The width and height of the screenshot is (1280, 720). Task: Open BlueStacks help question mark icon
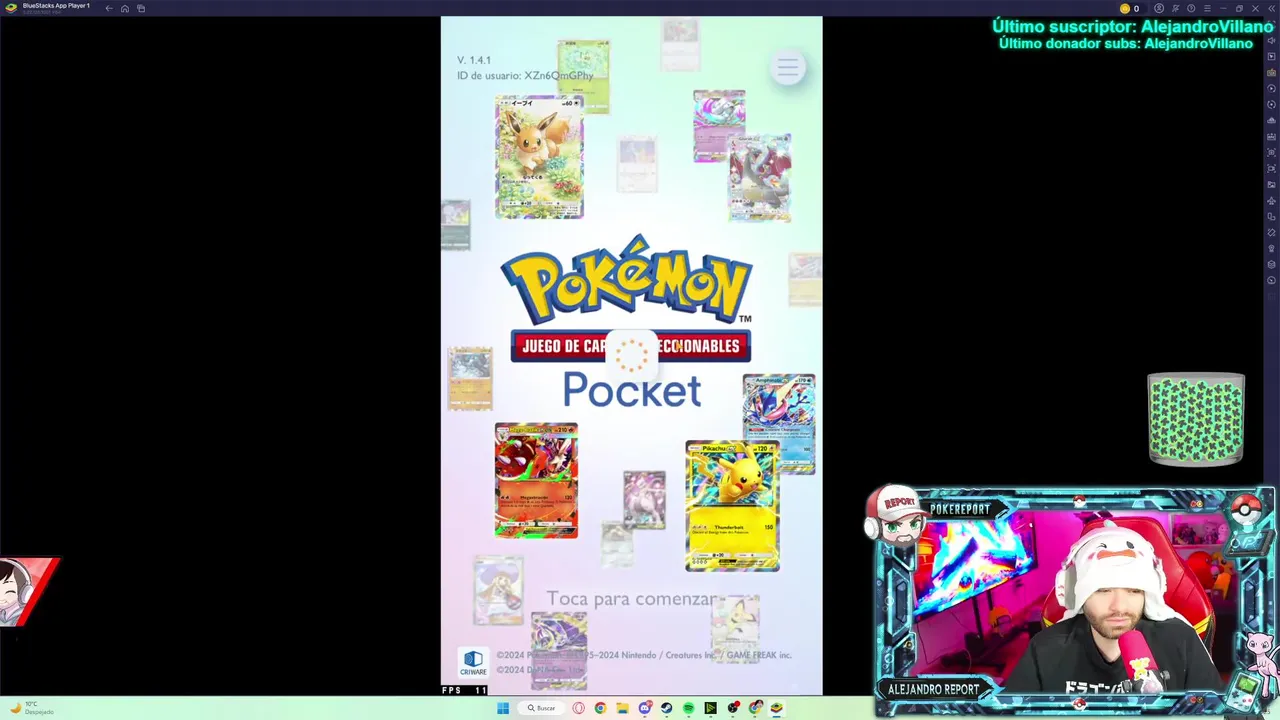[x=1191, y=8]
